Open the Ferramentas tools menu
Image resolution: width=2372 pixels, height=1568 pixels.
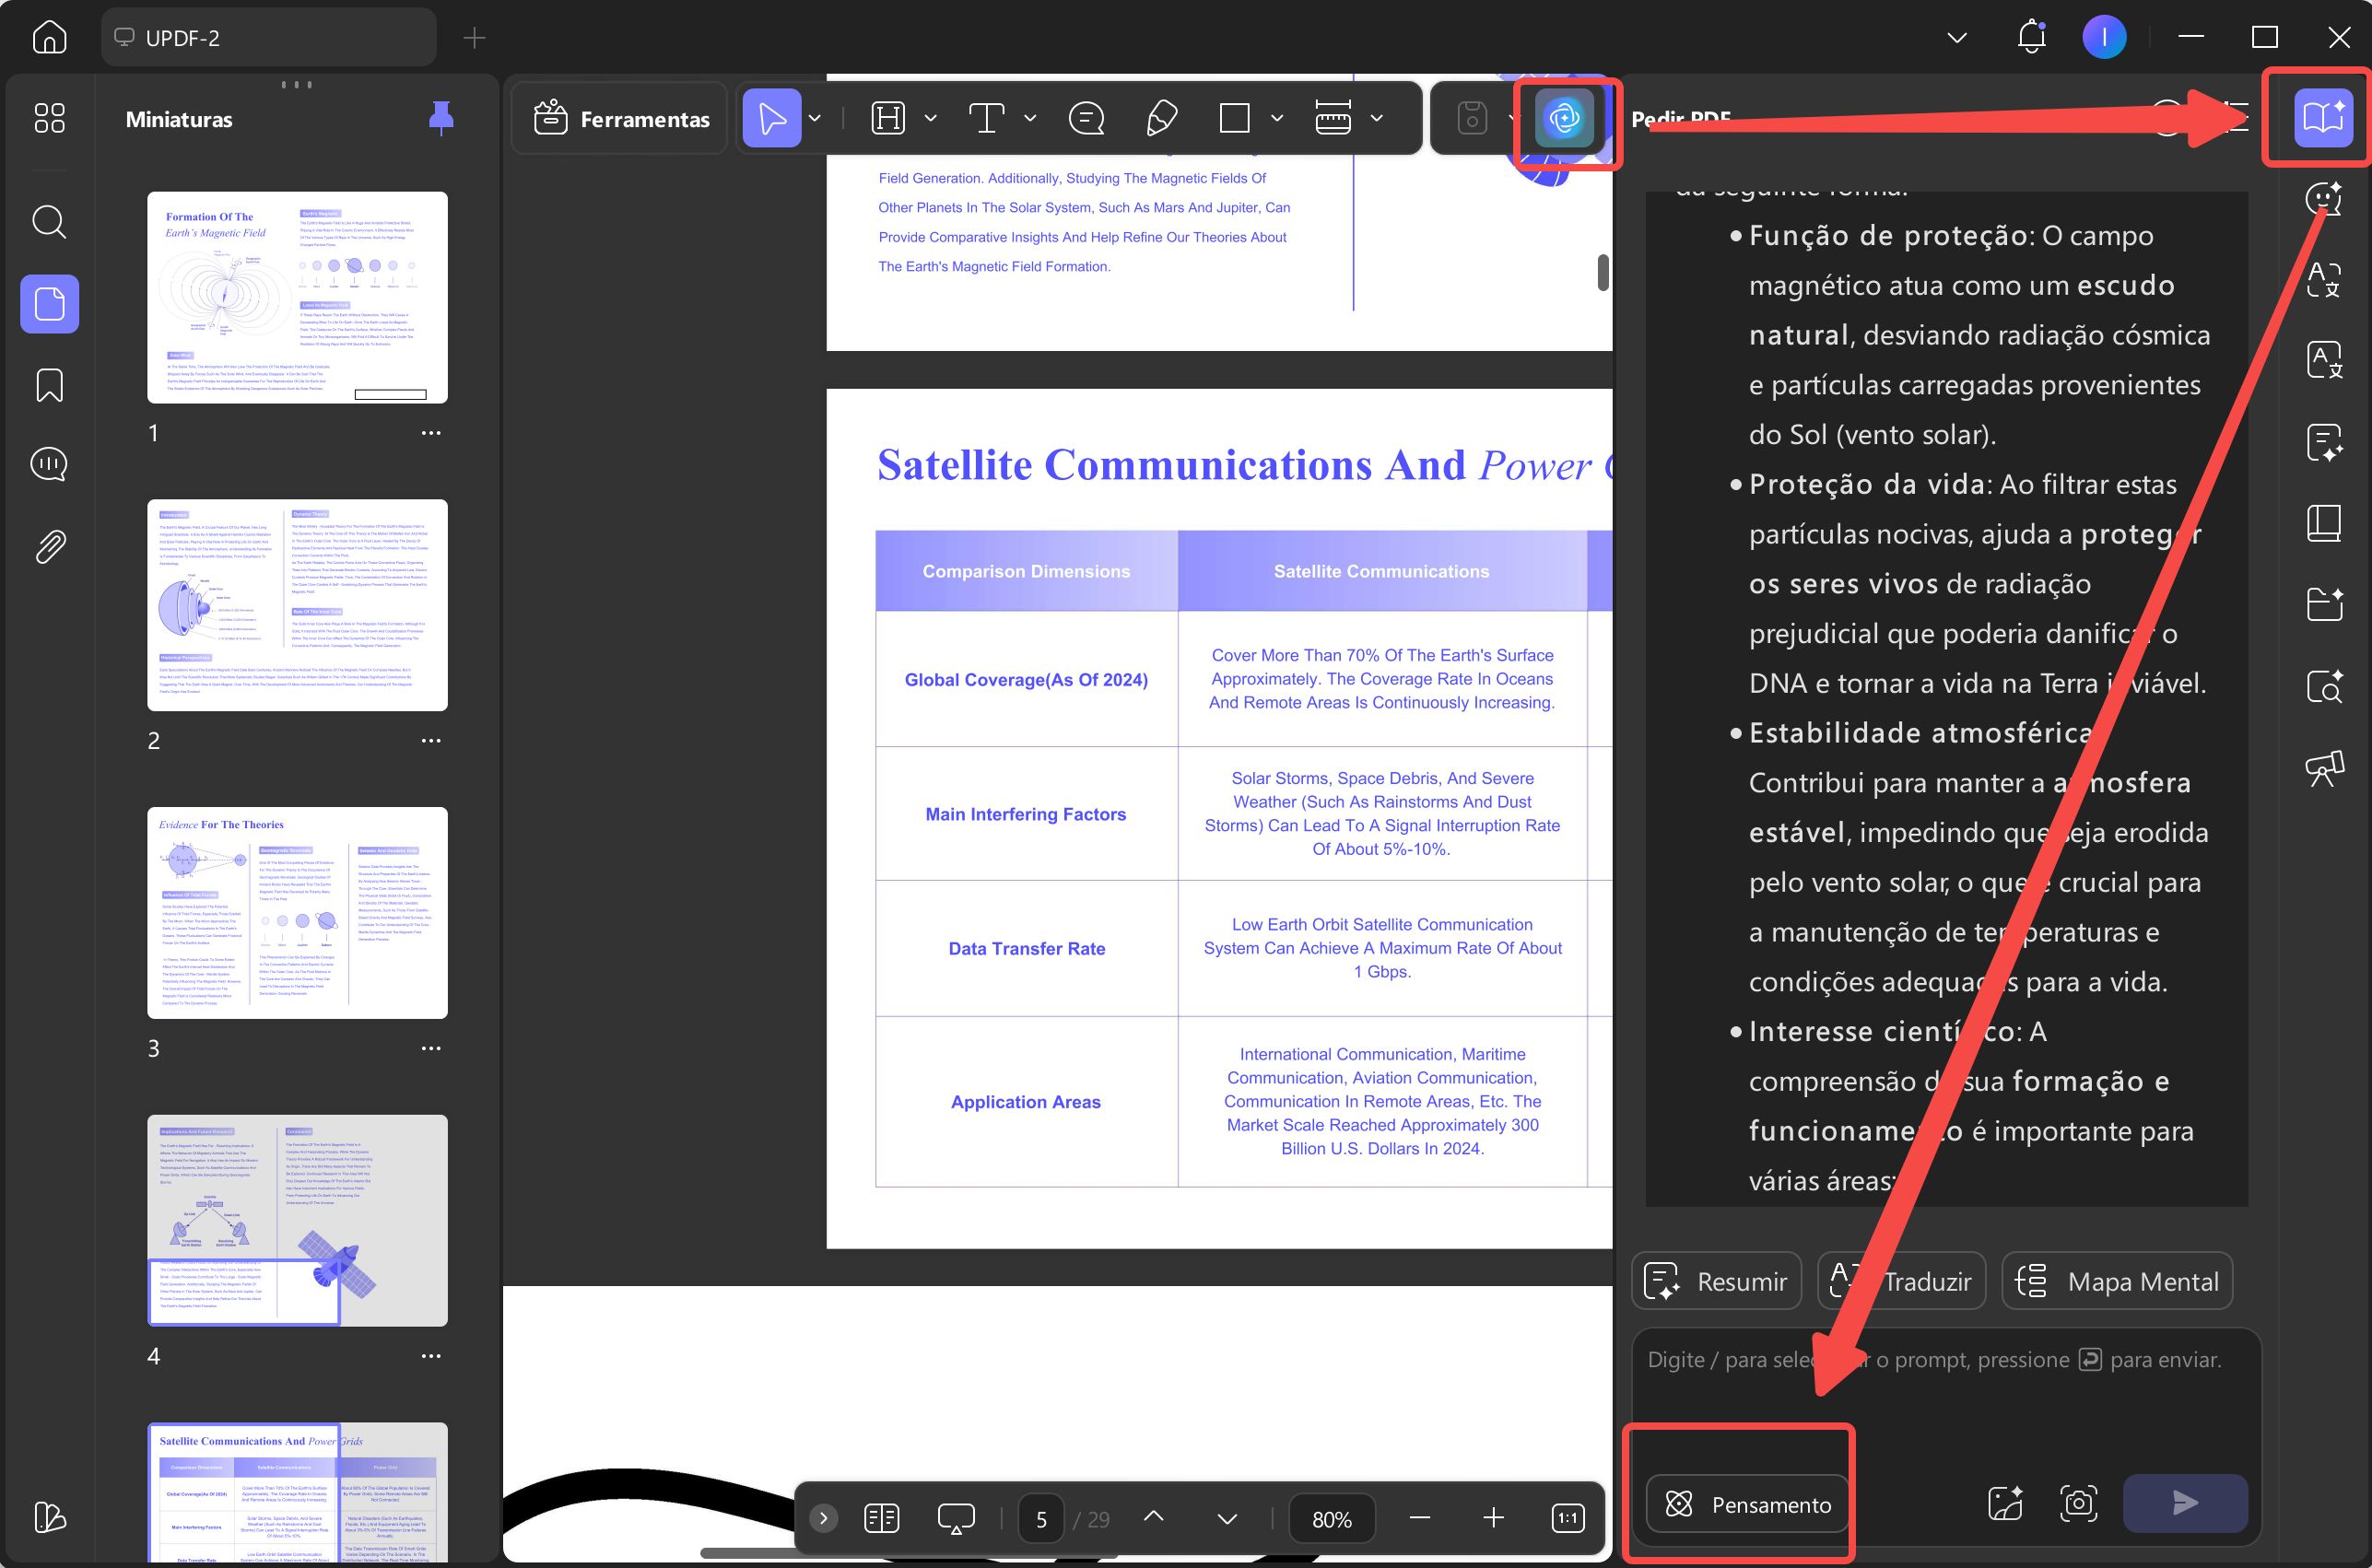621,118
